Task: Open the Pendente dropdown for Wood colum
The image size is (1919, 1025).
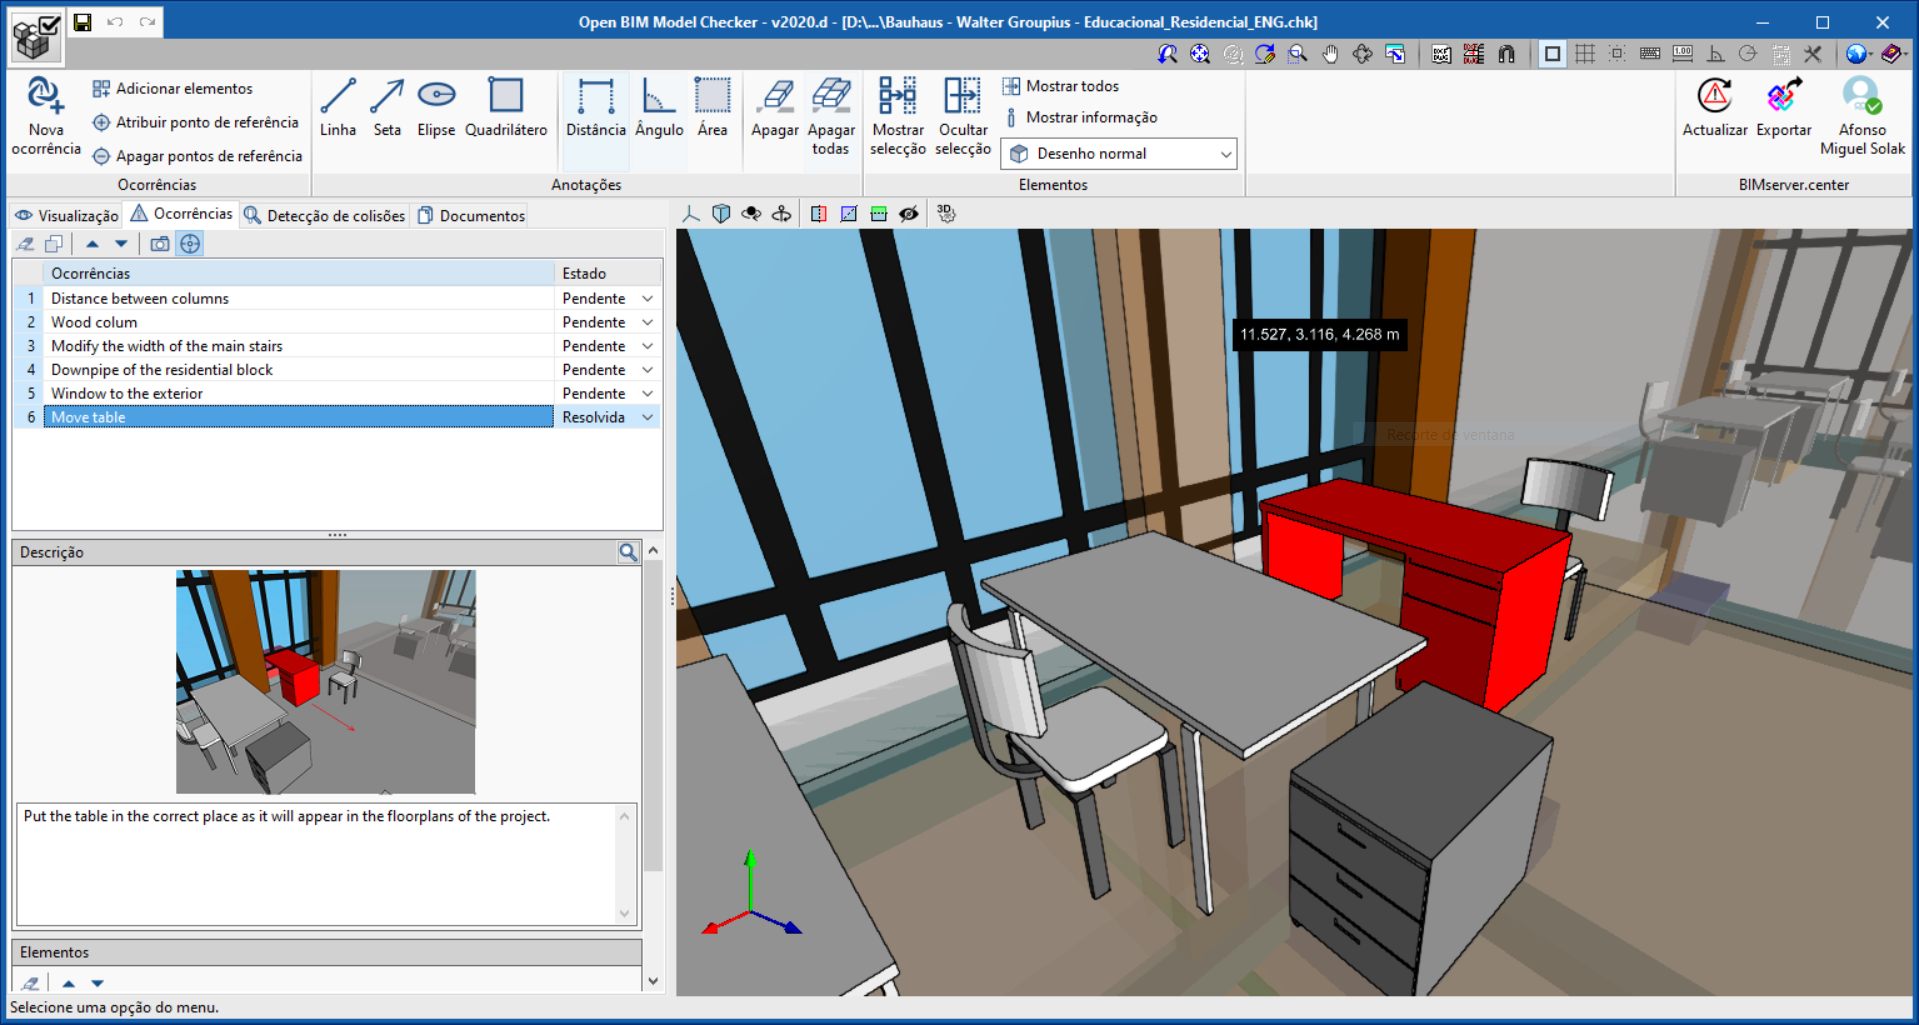Action: 647,322
